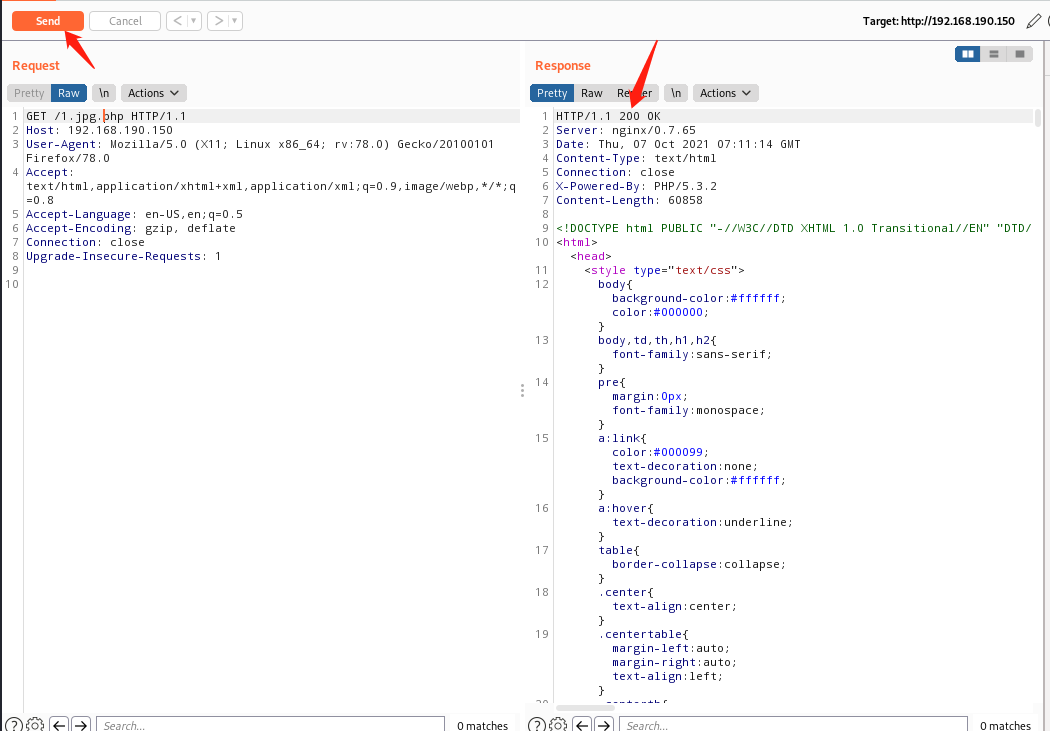Toggle \n character display in the request editor

(x=104, y=93)
